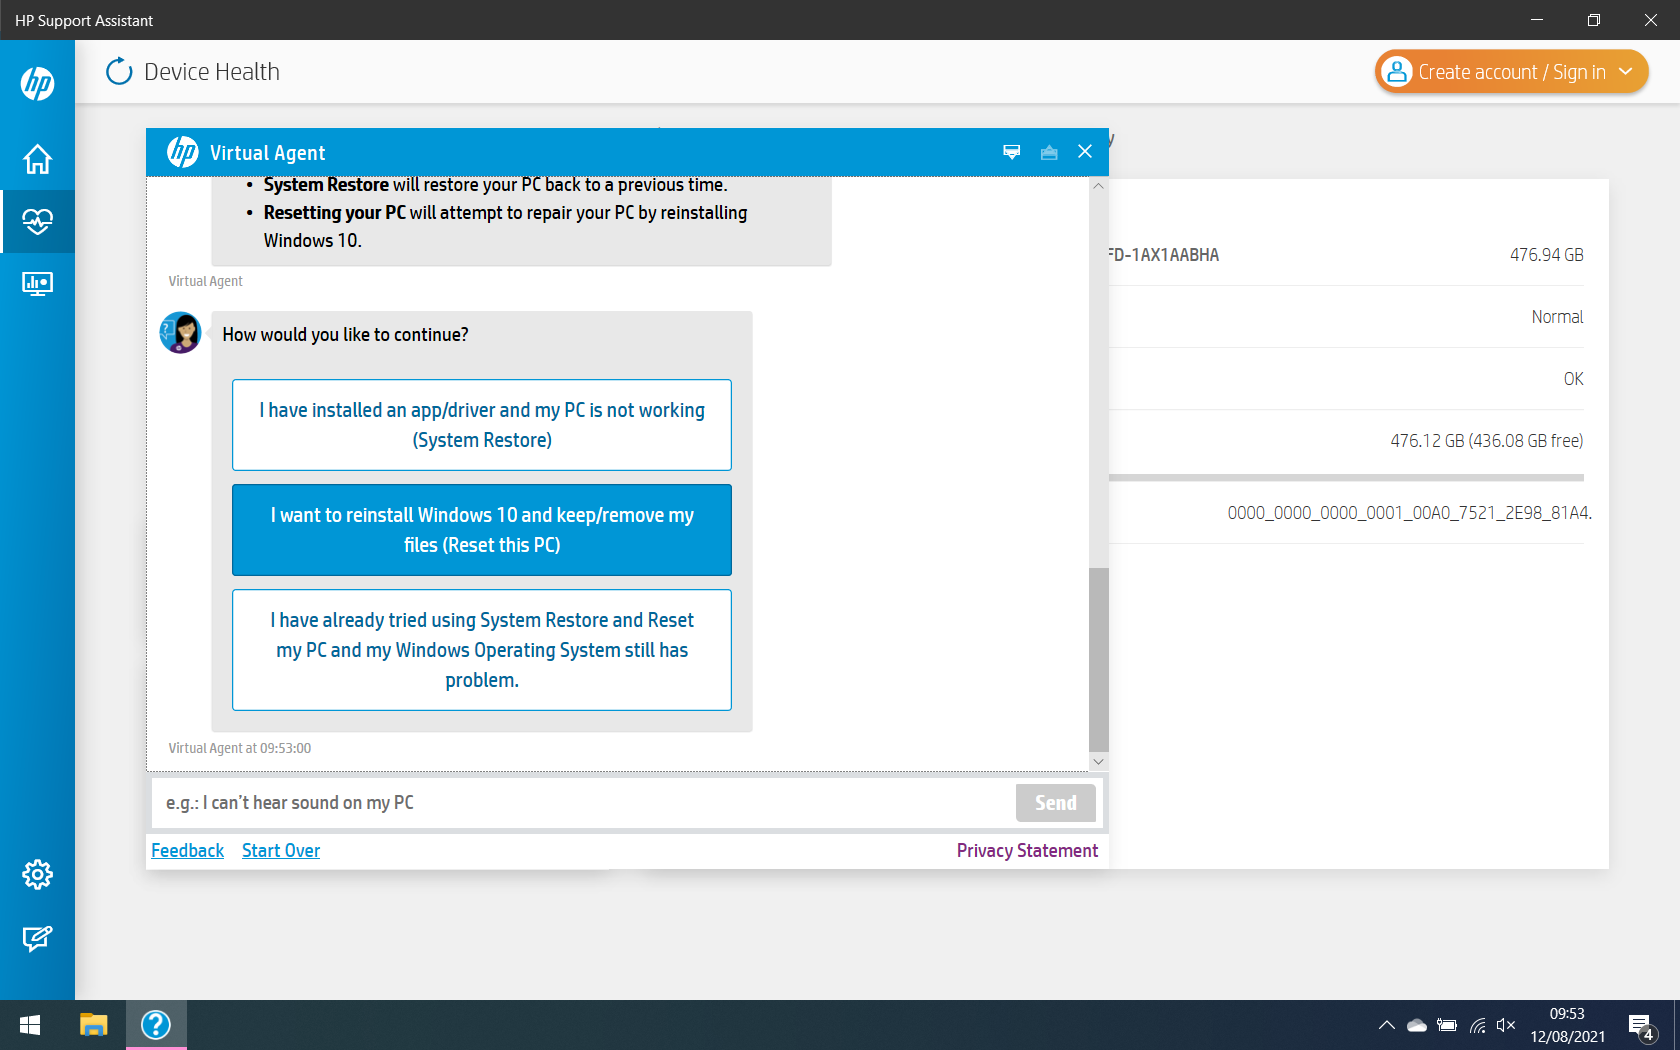Expand the Create account / Sign in dropdown
This screenshot has width=1680, height=1050.
click(1626, 71)
